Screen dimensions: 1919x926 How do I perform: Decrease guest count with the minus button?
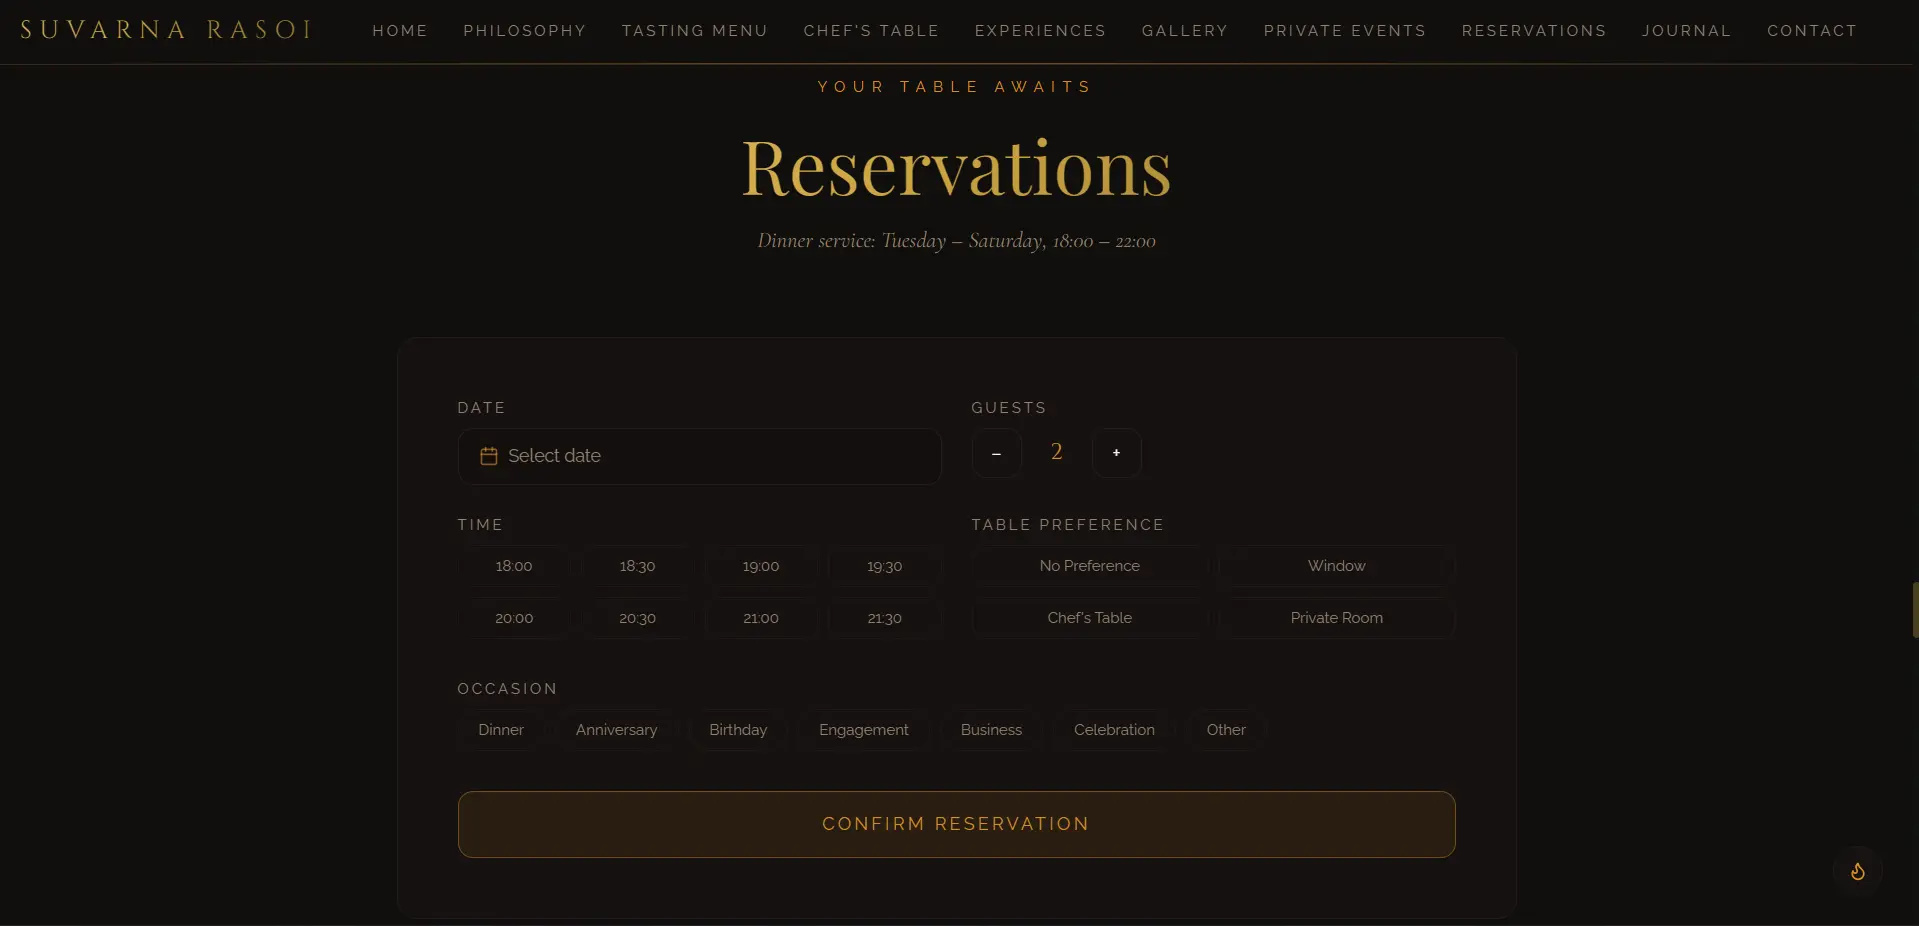pyautogui.click(x=996, y=453)
